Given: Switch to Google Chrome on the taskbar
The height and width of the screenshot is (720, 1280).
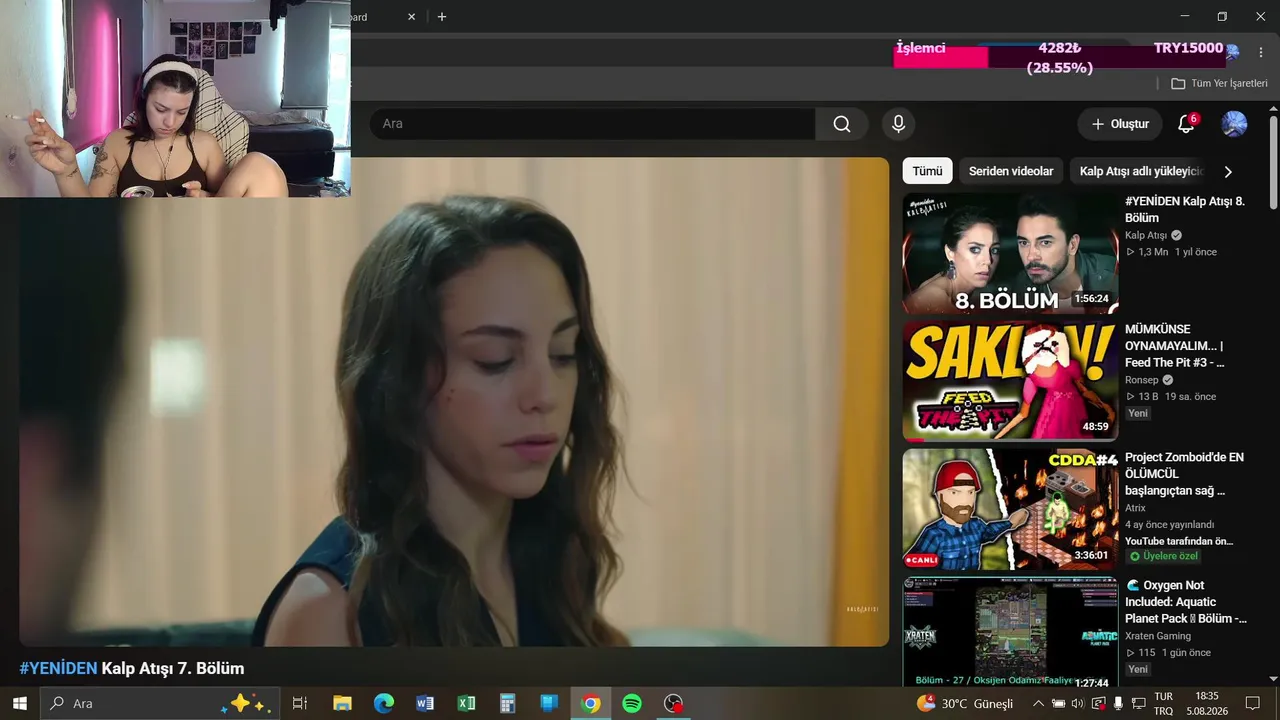Looking at the screenshot, I should pyautogui.click(x=591, y=703).
